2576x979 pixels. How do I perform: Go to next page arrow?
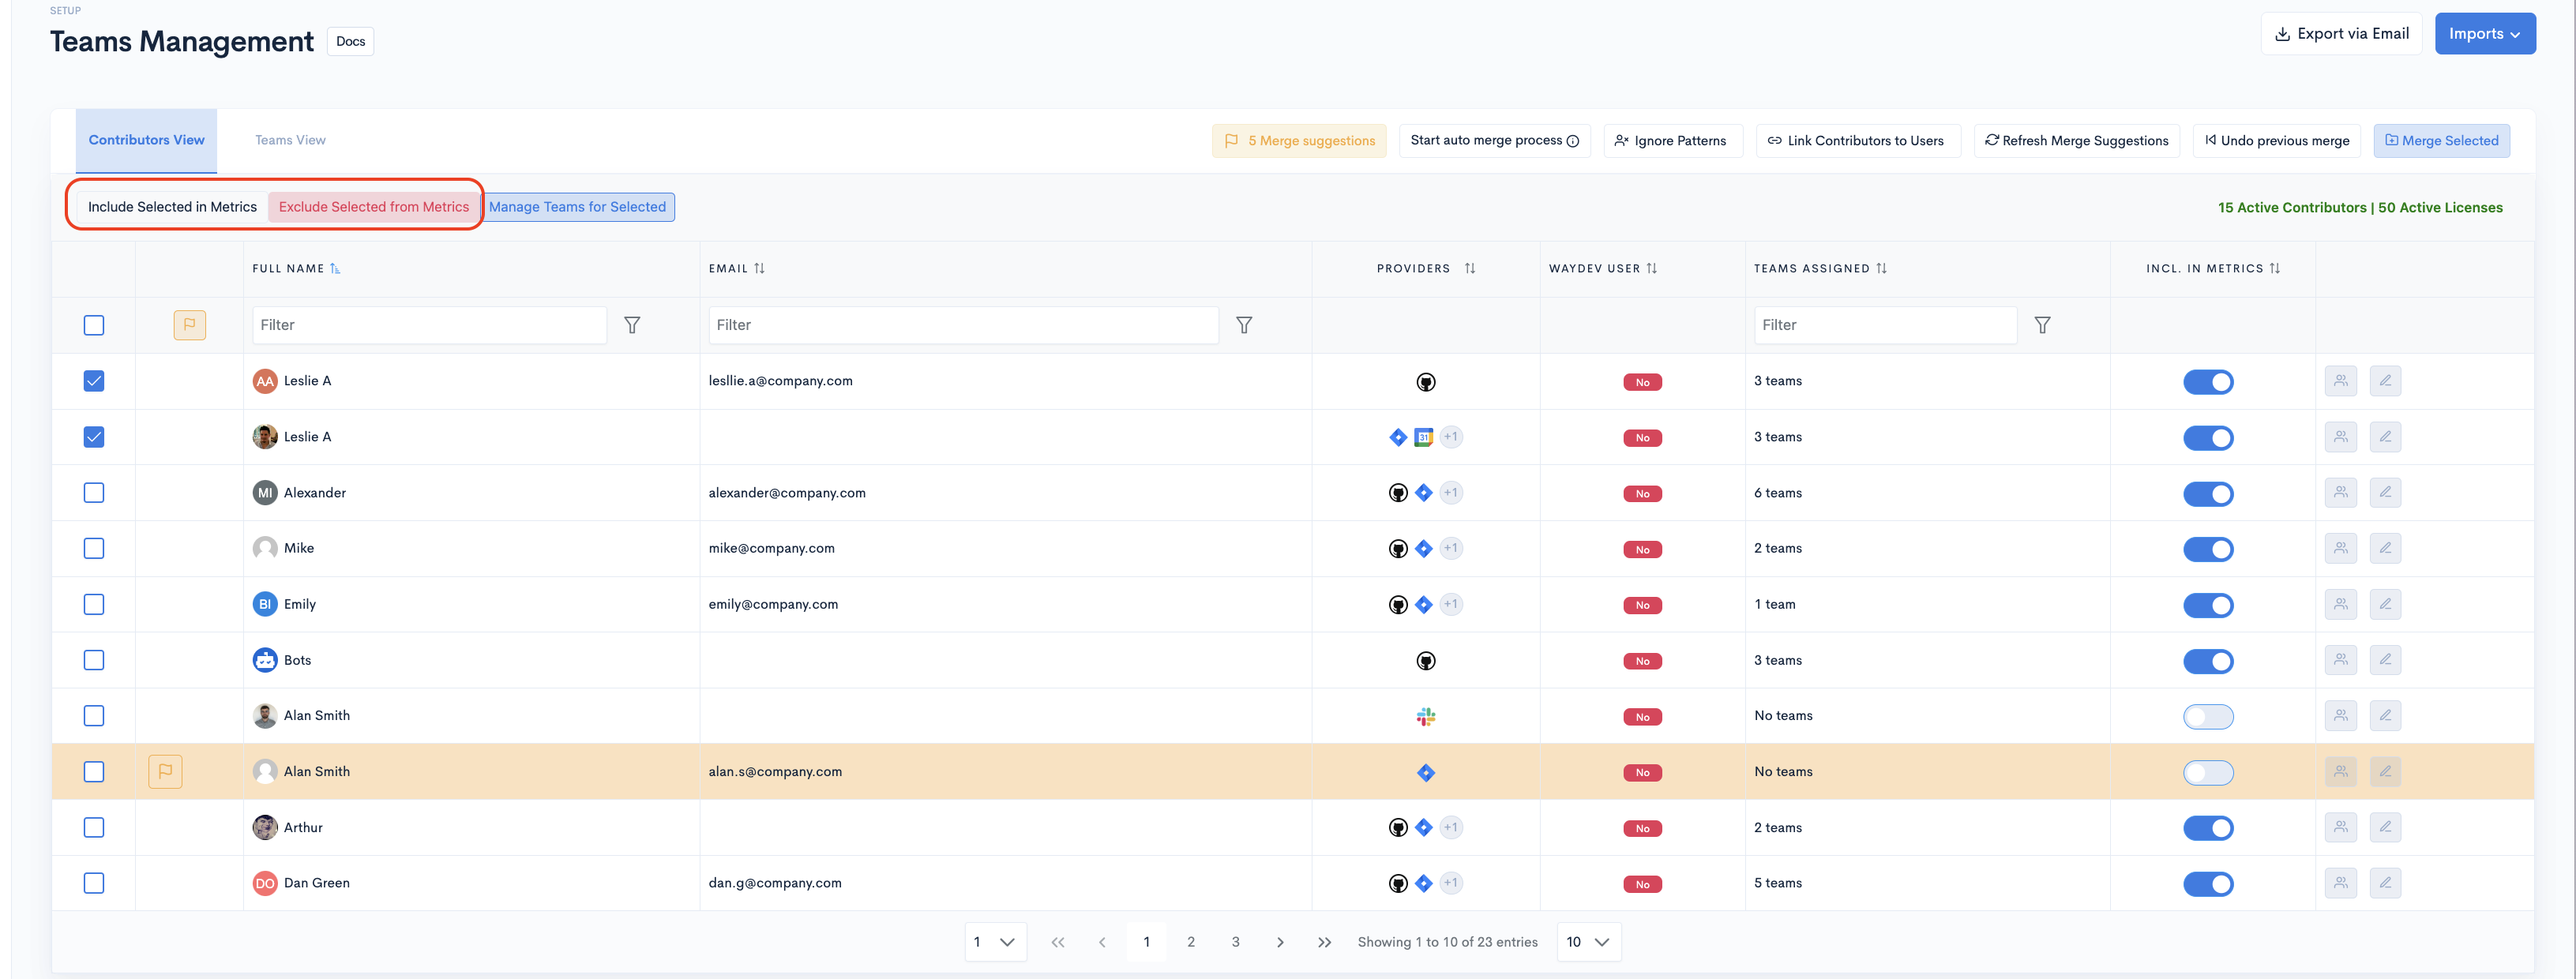coord(1280,942)
